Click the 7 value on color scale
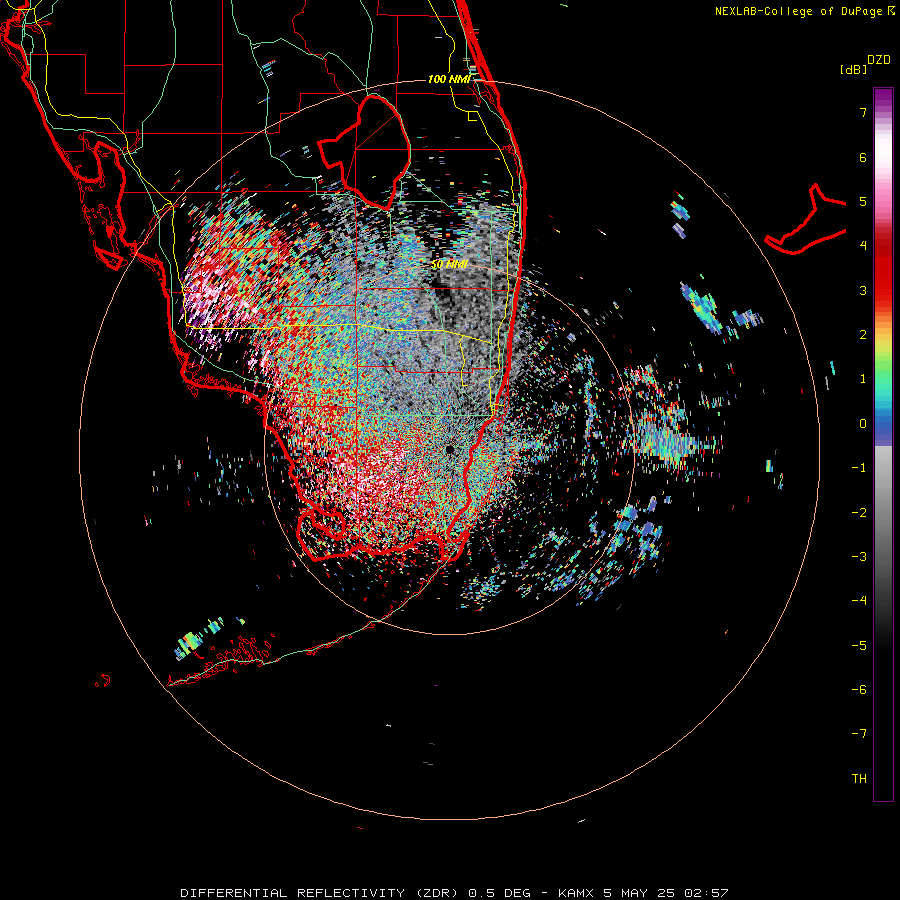The height and width of the screenshot is (900, 900). [x=863, y=112]
